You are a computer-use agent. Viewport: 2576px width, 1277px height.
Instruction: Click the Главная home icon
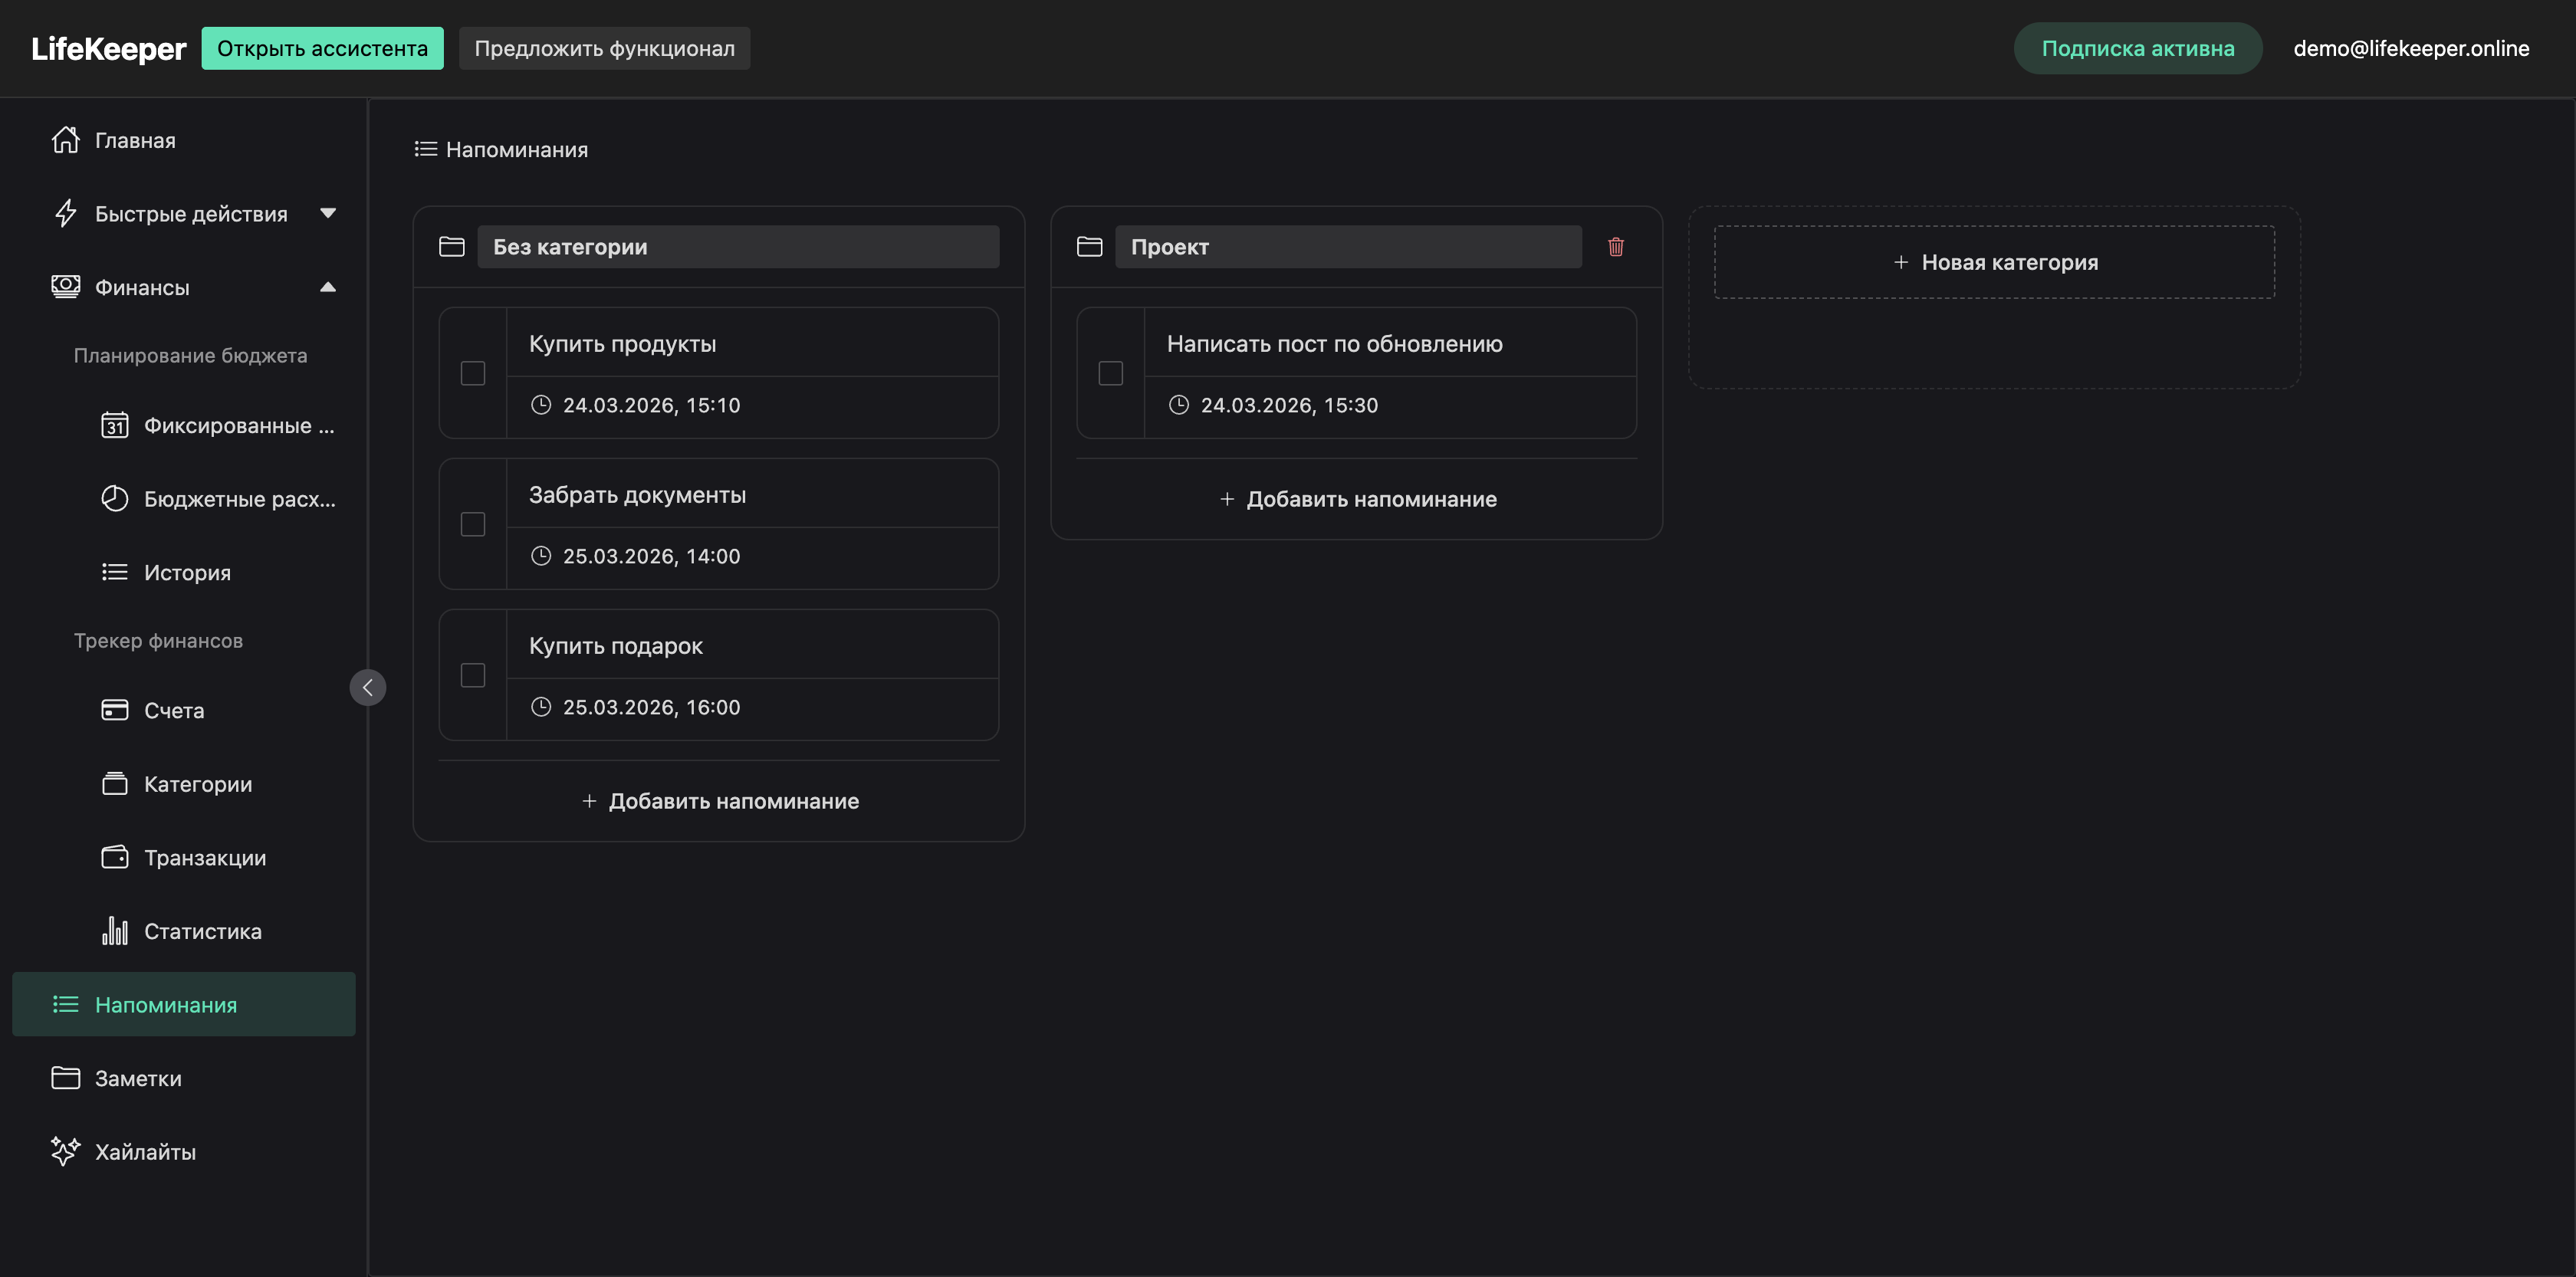[65, 140]
